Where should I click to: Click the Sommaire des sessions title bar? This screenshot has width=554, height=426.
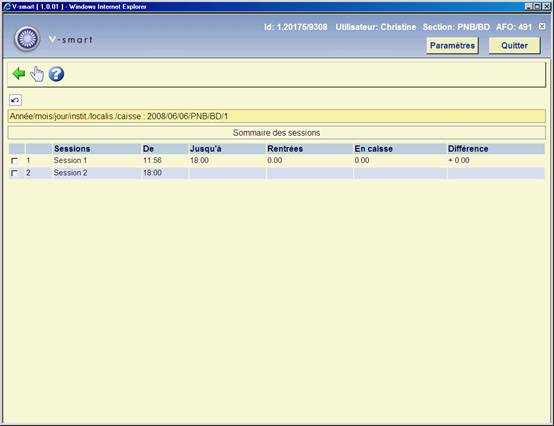[x=277, y=133]
